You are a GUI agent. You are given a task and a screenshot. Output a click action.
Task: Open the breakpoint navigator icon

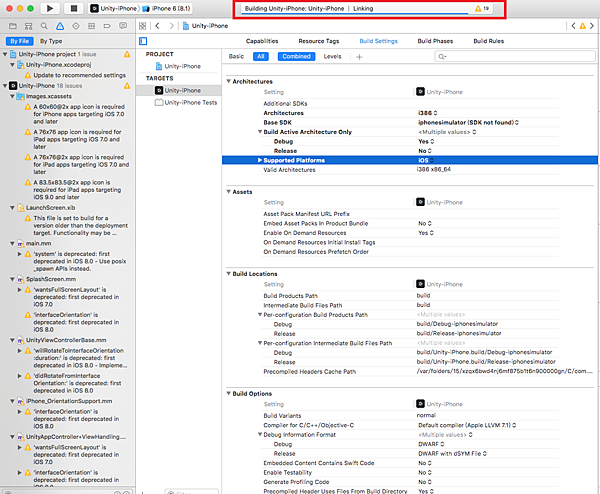(x=107, y=26)
